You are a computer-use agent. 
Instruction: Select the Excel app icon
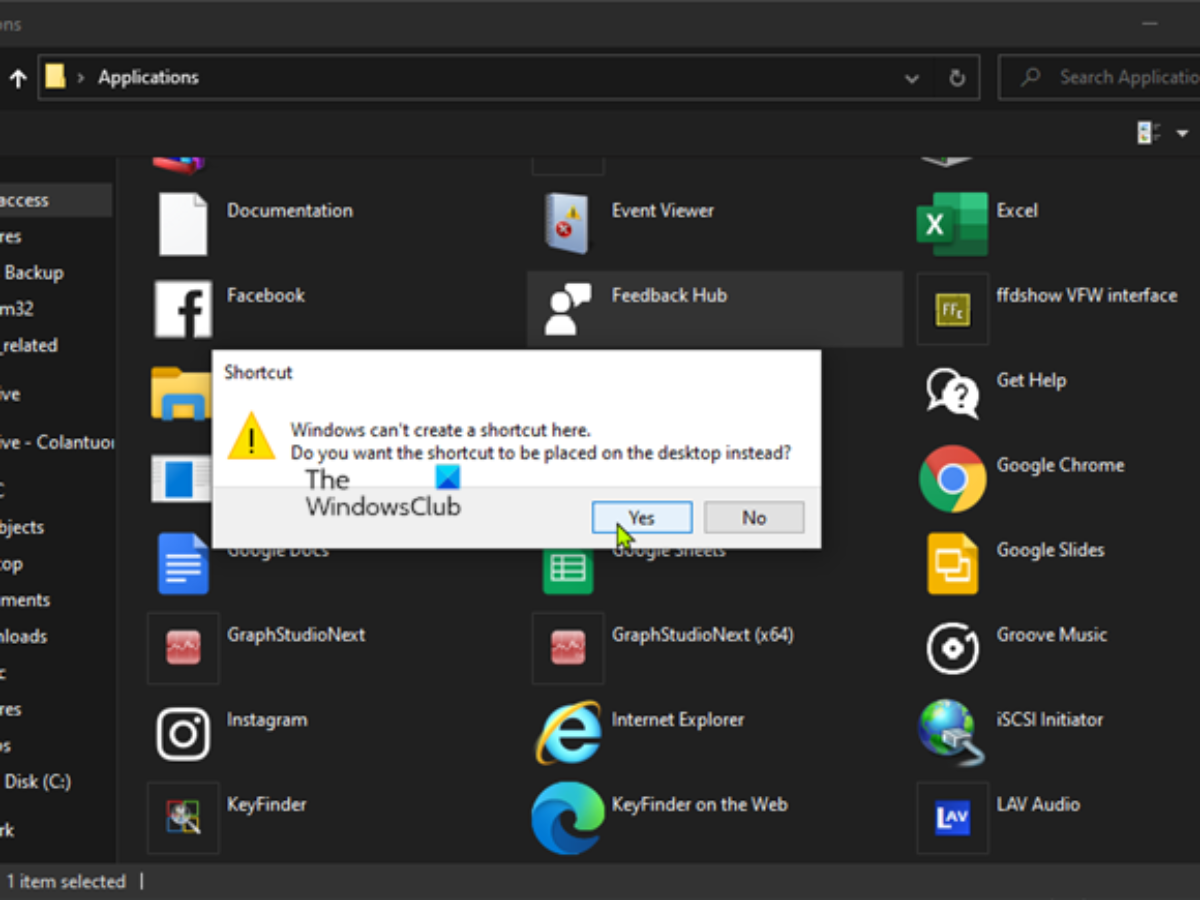[x=952, y=224]
